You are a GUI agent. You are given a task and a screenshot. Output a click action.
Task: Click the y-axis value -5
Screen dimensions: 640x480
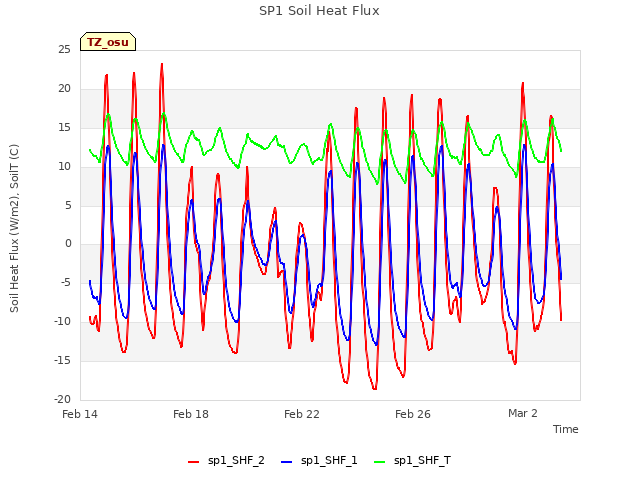(66, 282)
